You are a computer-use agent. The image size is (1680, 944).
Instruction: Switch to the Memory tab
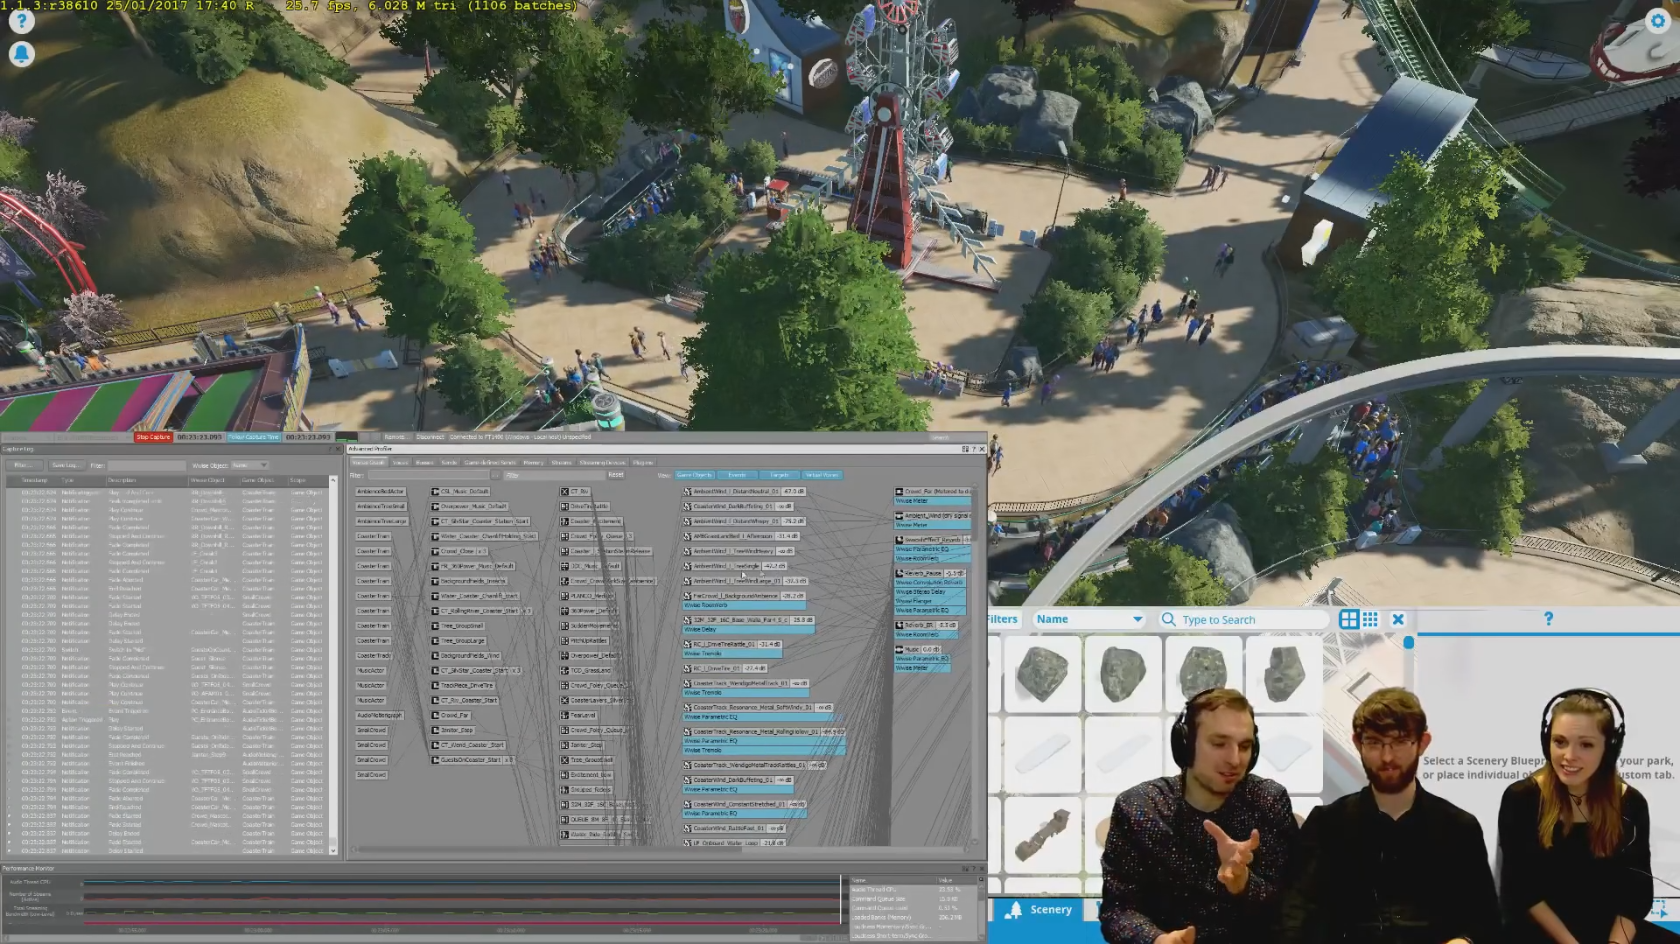533,462
